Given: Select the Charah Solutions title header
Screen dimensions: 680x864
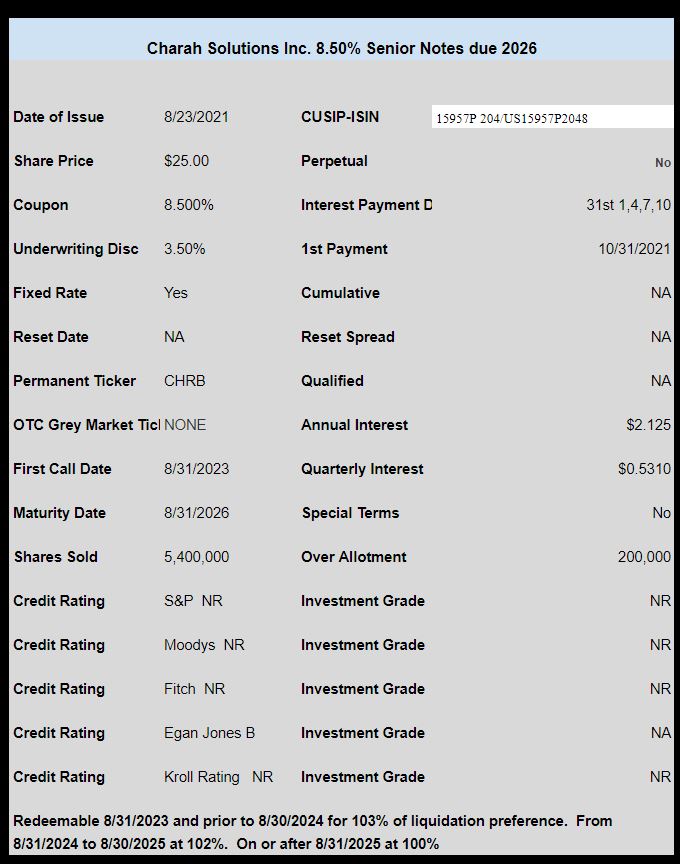Looking at the screenshot, I should pos(342,48).
